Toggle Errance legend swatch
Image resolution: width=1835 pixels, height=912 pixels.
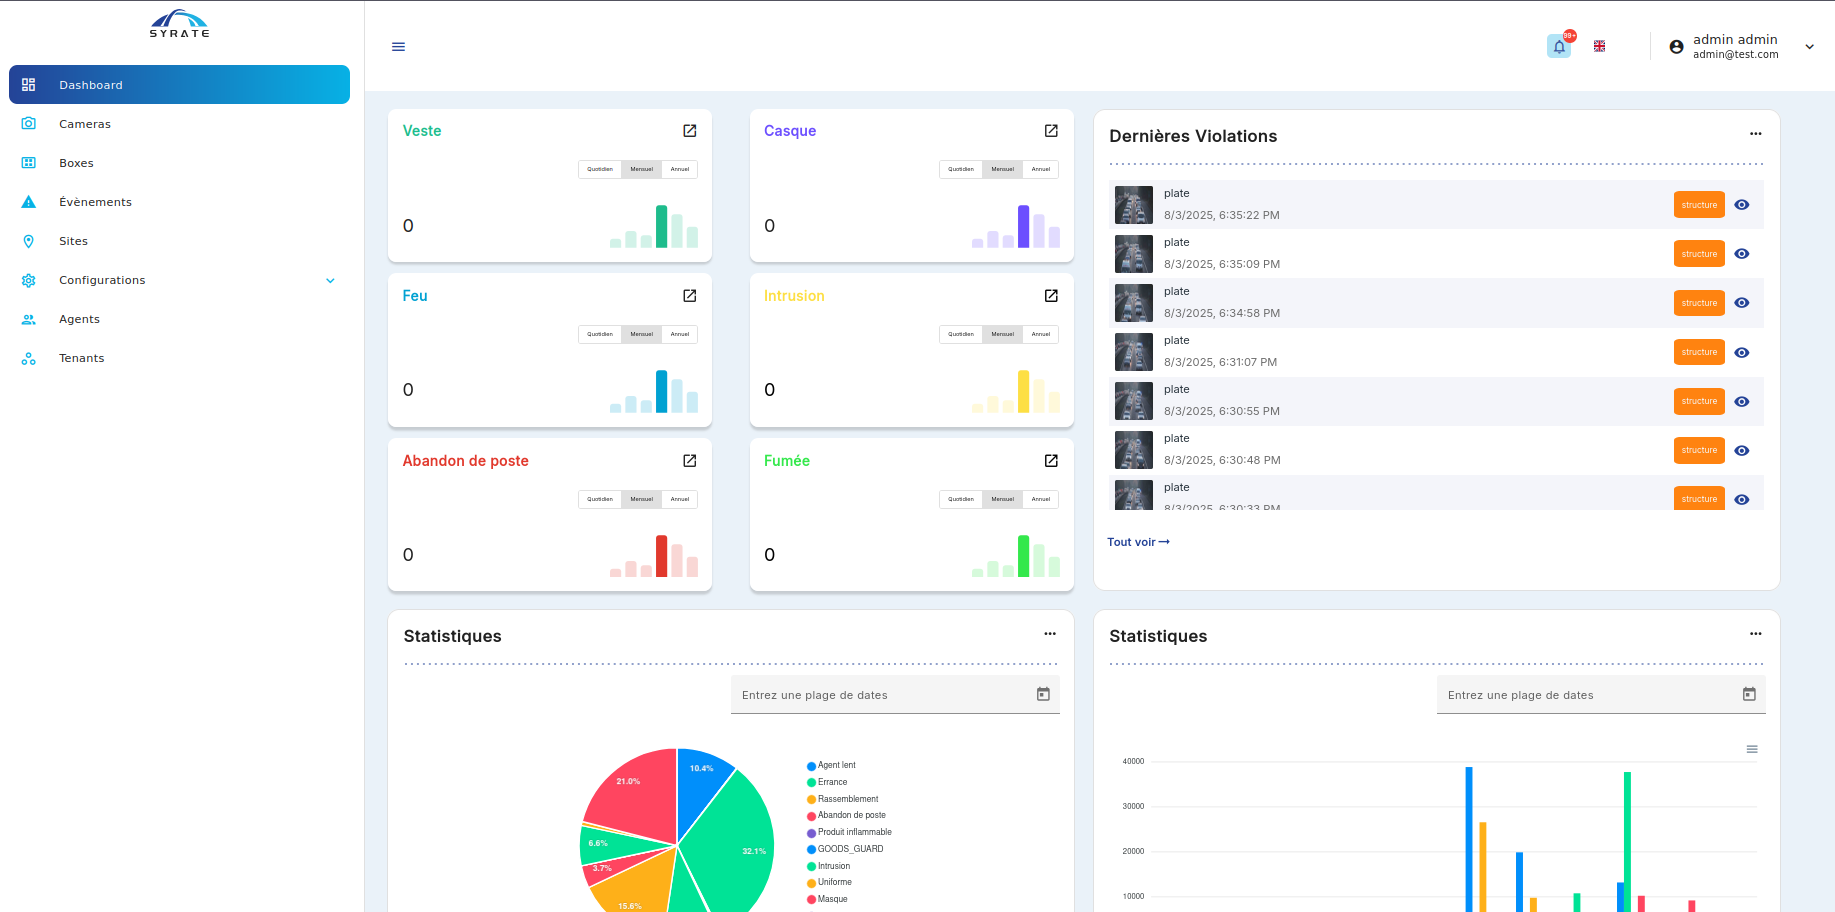tap(812, 783)
